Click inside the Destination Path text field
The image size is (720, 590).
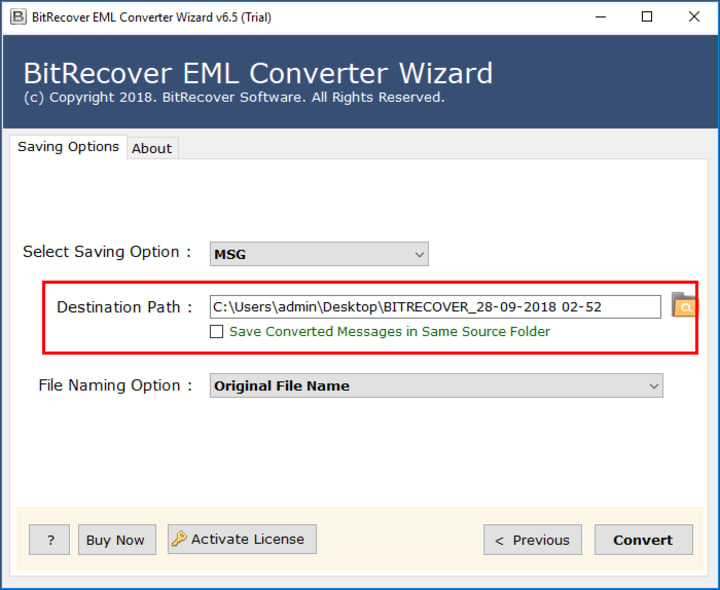[435, 307]
